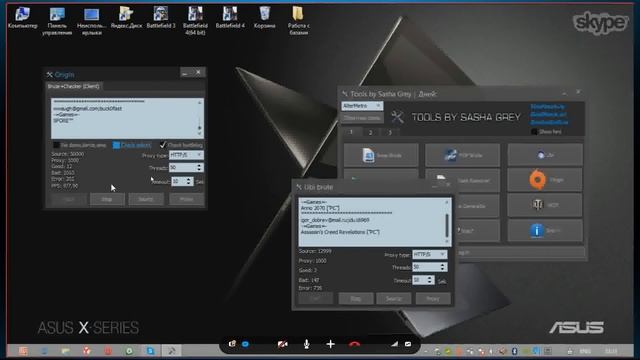
Task: Toggle video camera in Skype call bar
Action: coord(282,344)
